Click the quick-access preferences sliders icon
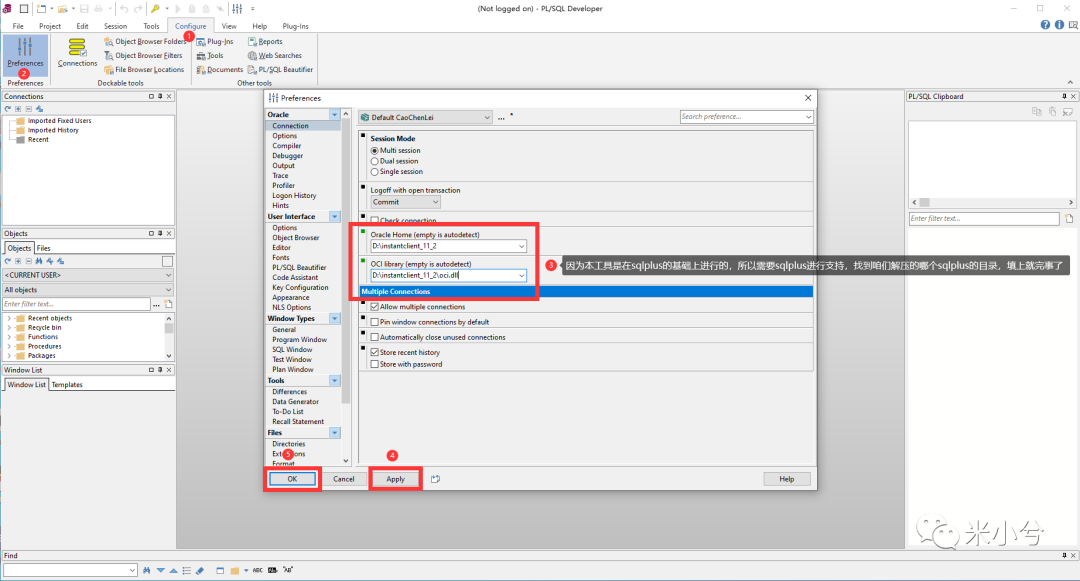Viewport: 1080px width, 581px height. coord(237,9)
